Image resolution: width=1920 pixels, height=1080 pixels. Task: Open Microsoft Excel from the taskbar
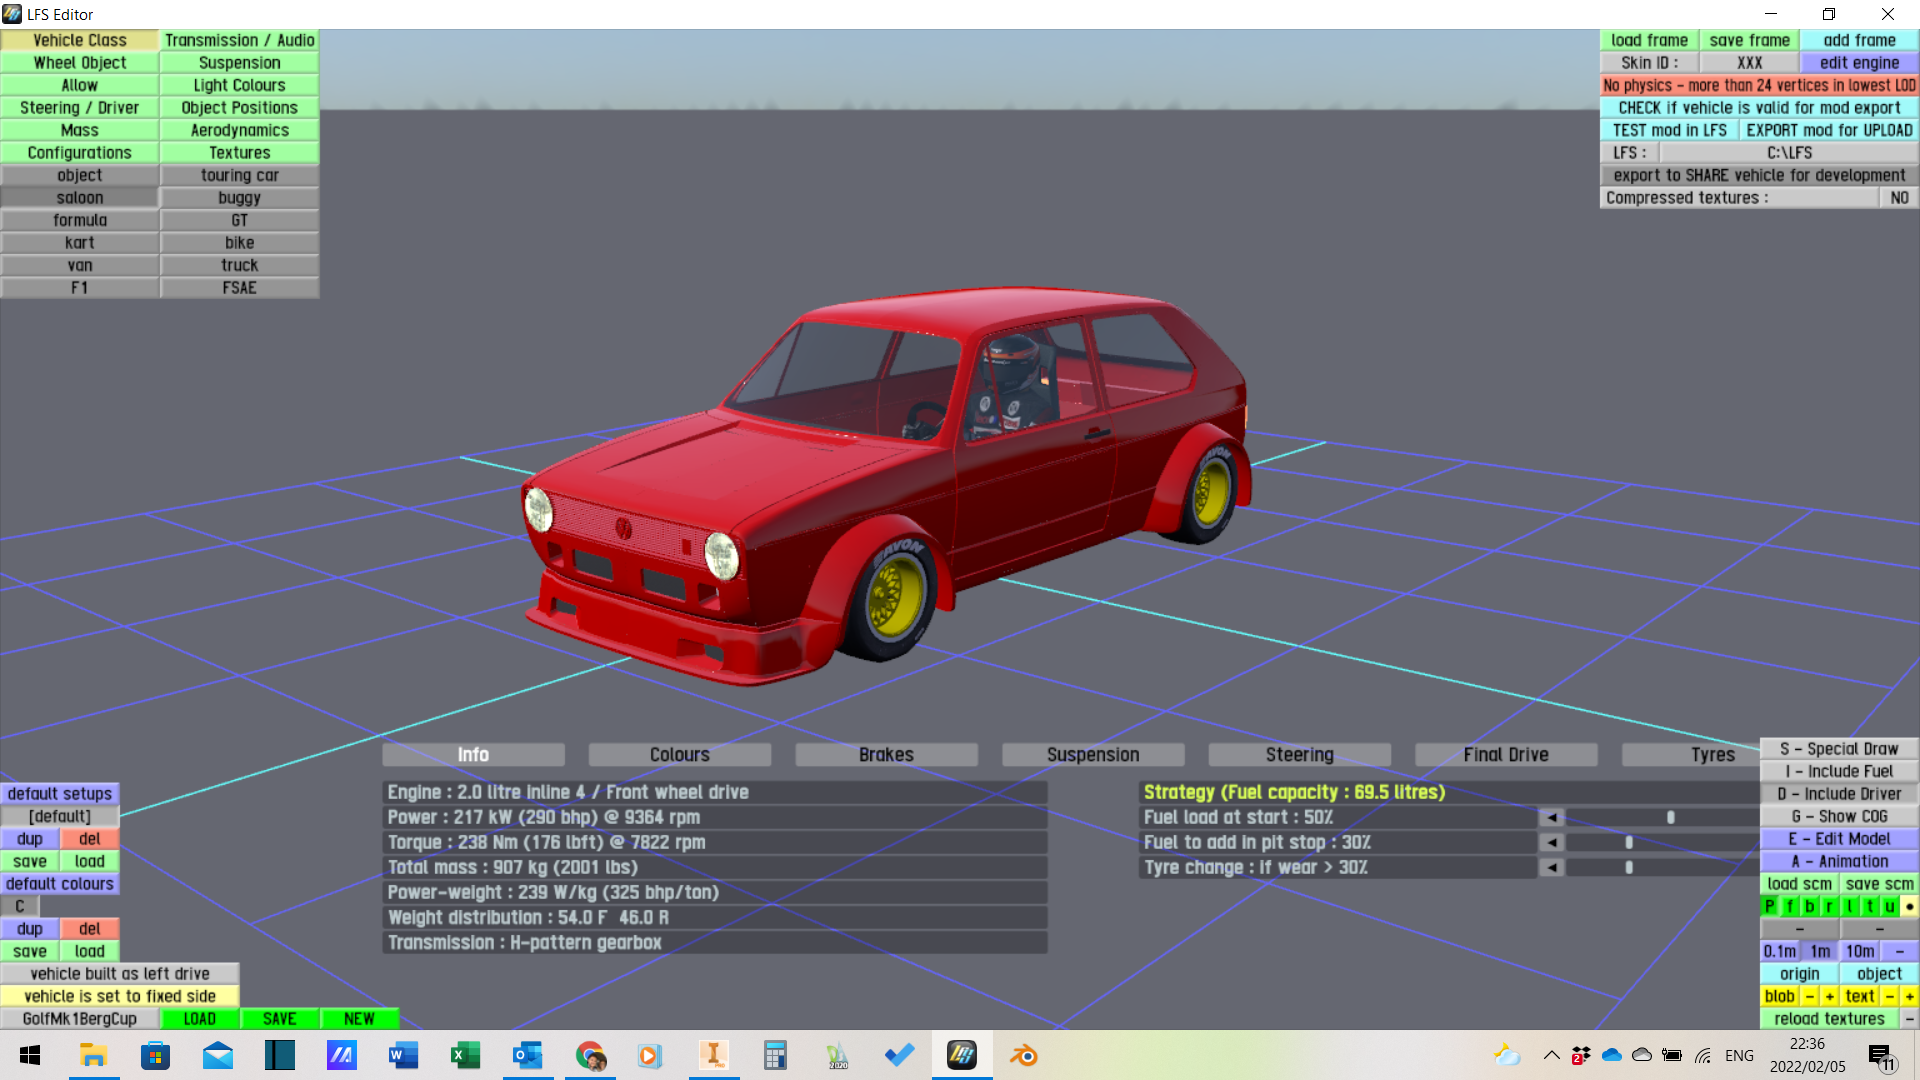click(465, 1056)
